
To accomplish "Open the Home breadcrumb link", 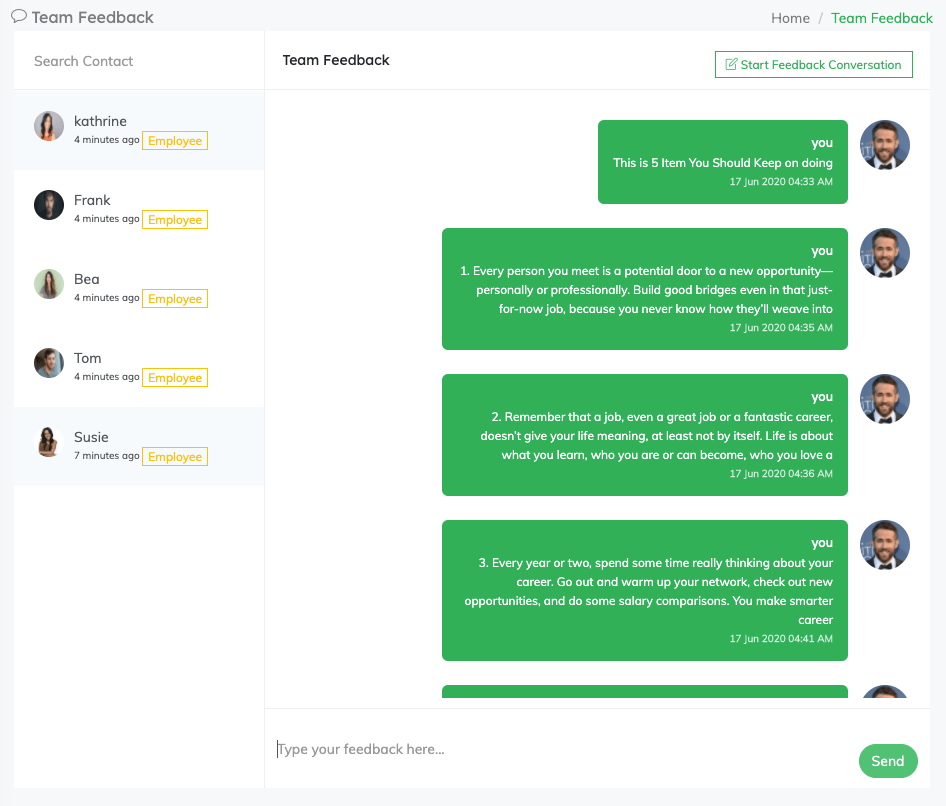I will [x=790, y=18].
